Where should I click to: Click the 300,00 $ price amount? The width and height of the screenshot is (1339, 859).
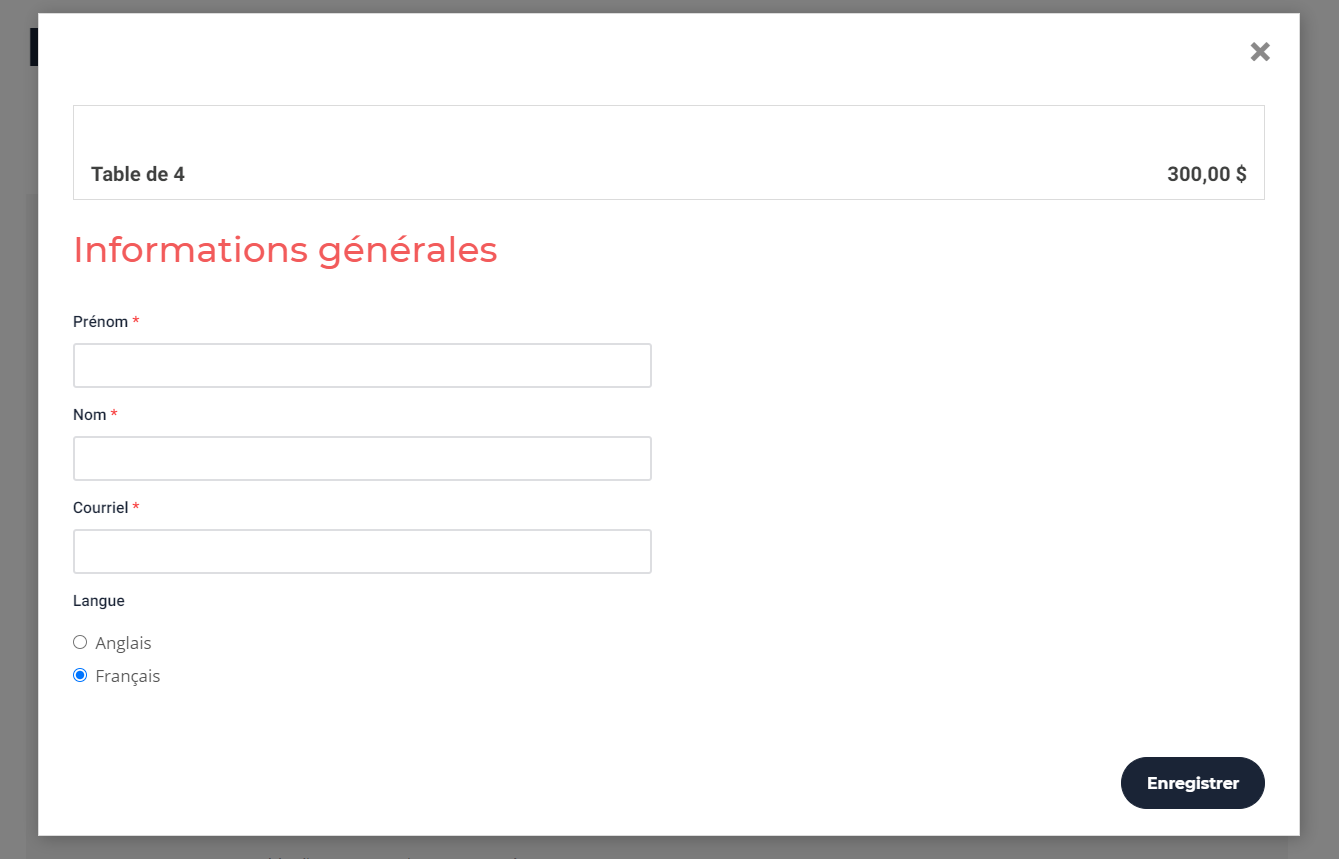click(x=1206, y=174)
